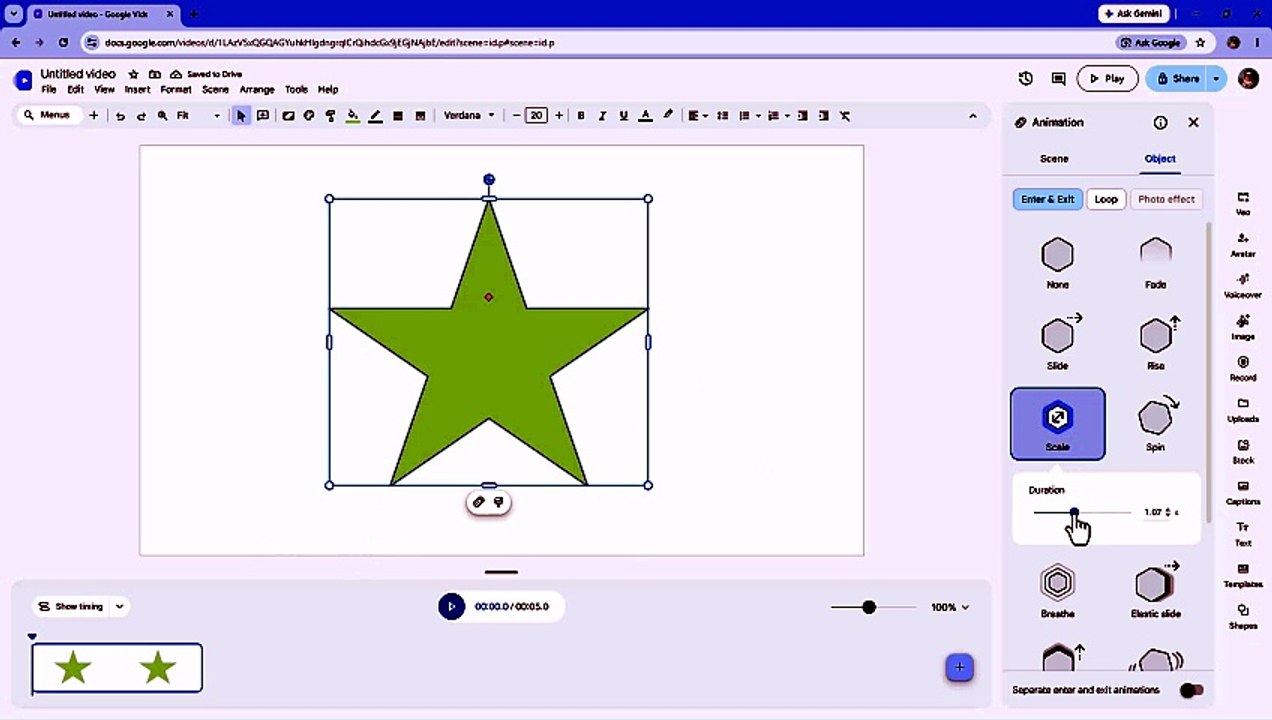
Task: Open the Avatar sidebar tool
Action: [x=1243, y=245]
